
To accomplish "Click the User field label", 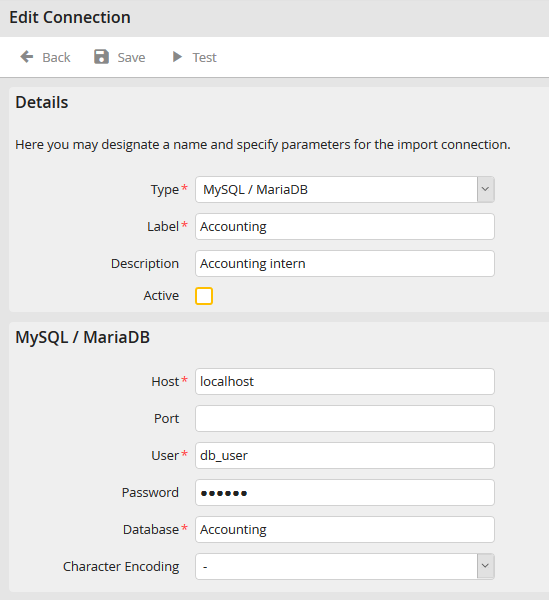I will pos(165,455).
